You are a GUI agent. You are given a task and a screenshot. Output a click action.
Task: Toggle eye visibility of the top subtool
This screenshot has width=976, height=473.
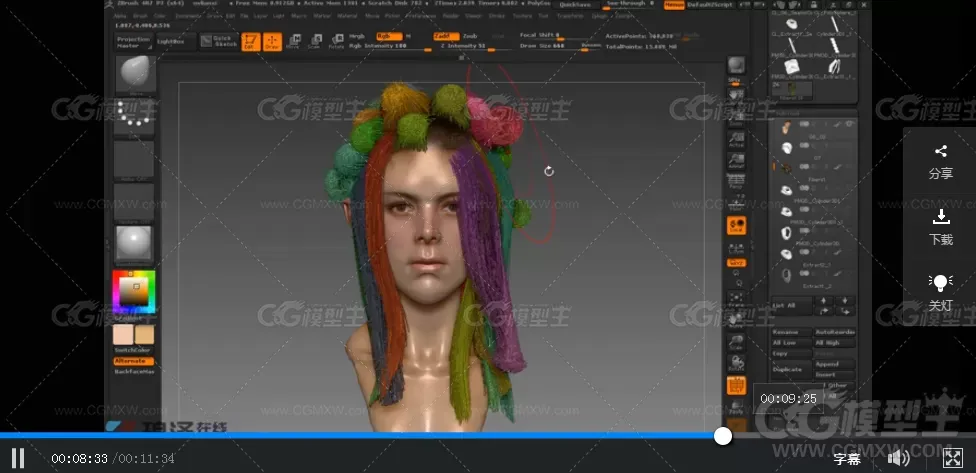(x=849, y=124)
